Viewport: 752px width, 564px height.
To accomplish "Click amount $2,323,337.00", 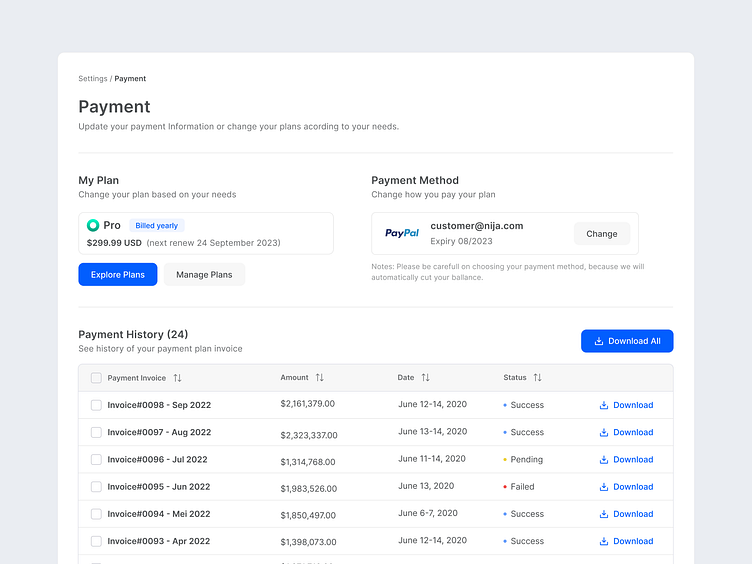I will (309, 435).
